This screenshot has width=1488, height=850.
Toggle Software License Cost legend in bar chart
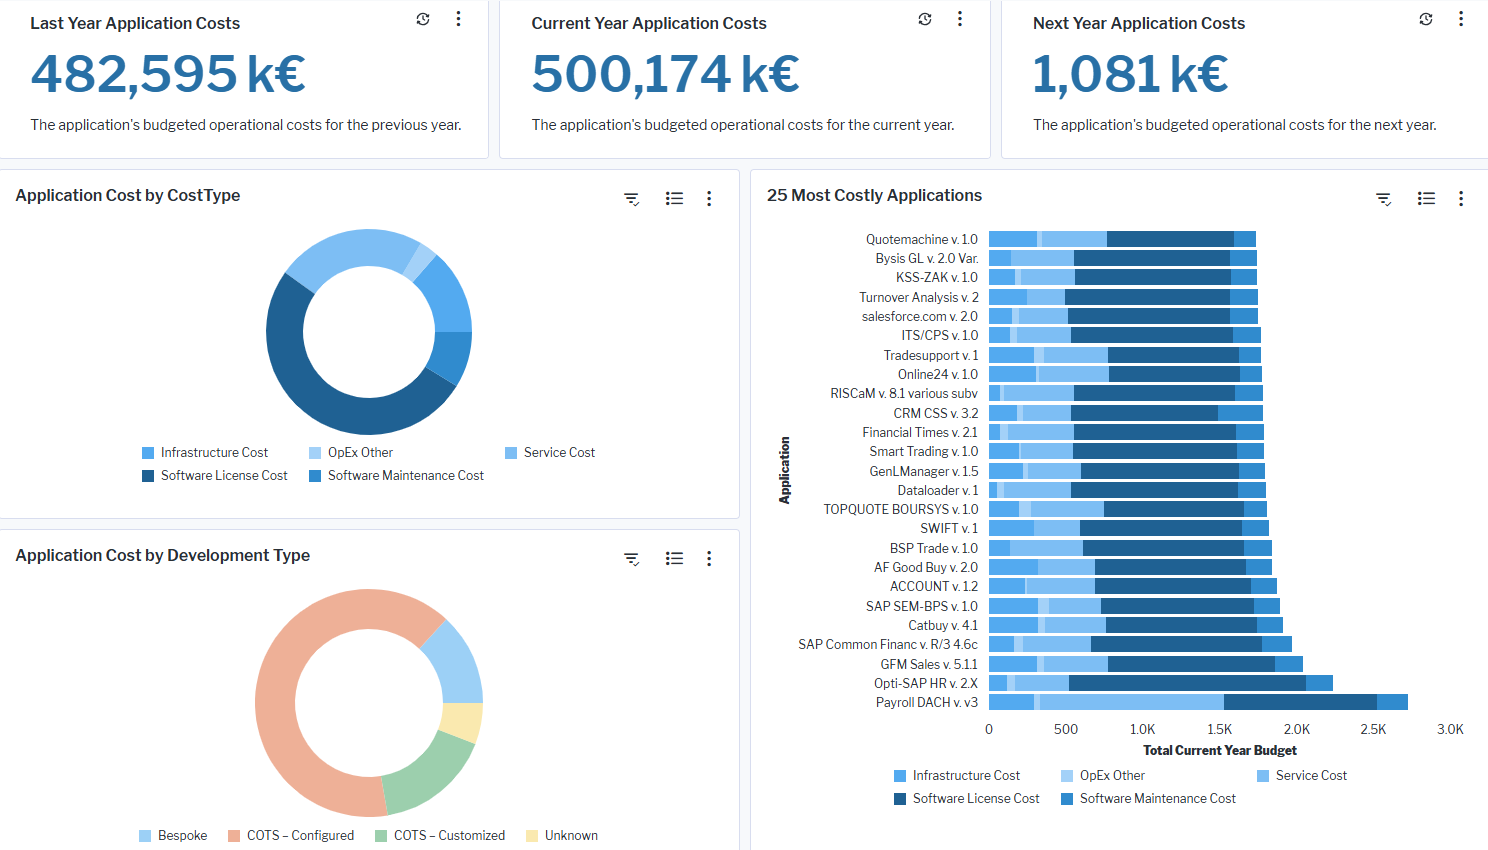(x=975, y=799)
